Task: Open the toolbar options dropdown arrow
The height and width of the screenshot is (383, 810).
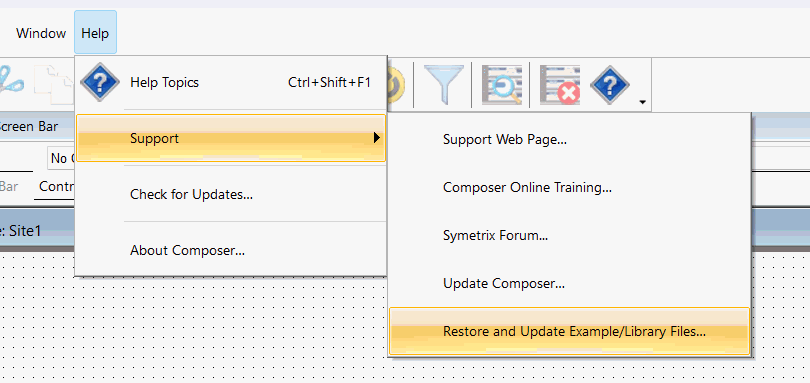Action: pos(642,102)
